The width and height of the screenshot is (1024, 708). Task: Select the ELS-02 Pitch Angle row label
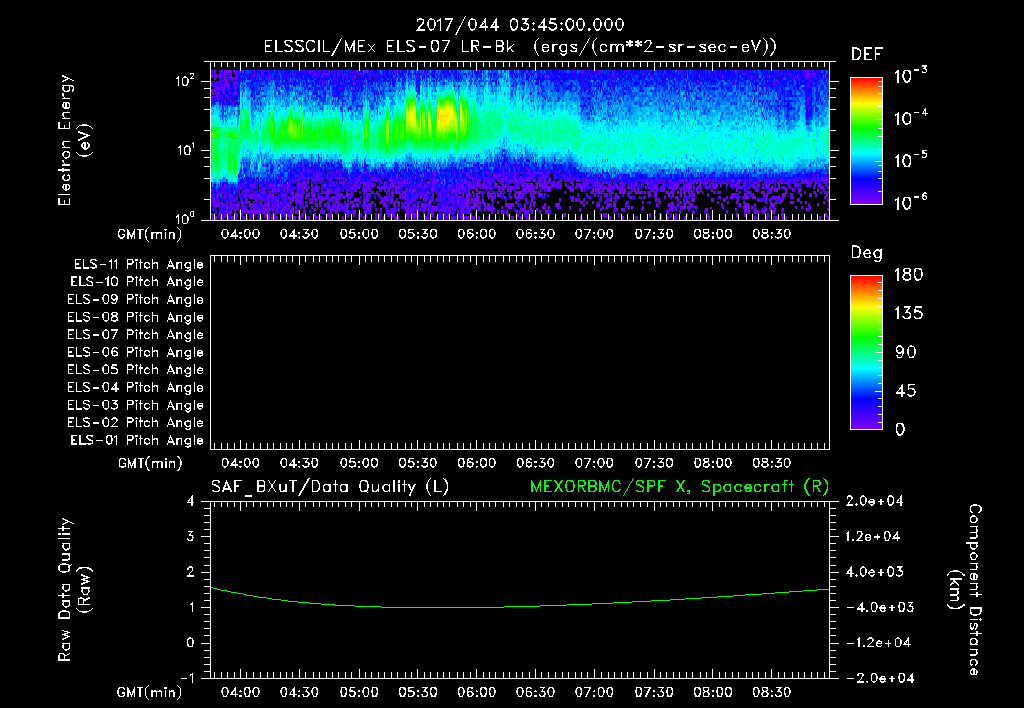coord(135,423)
